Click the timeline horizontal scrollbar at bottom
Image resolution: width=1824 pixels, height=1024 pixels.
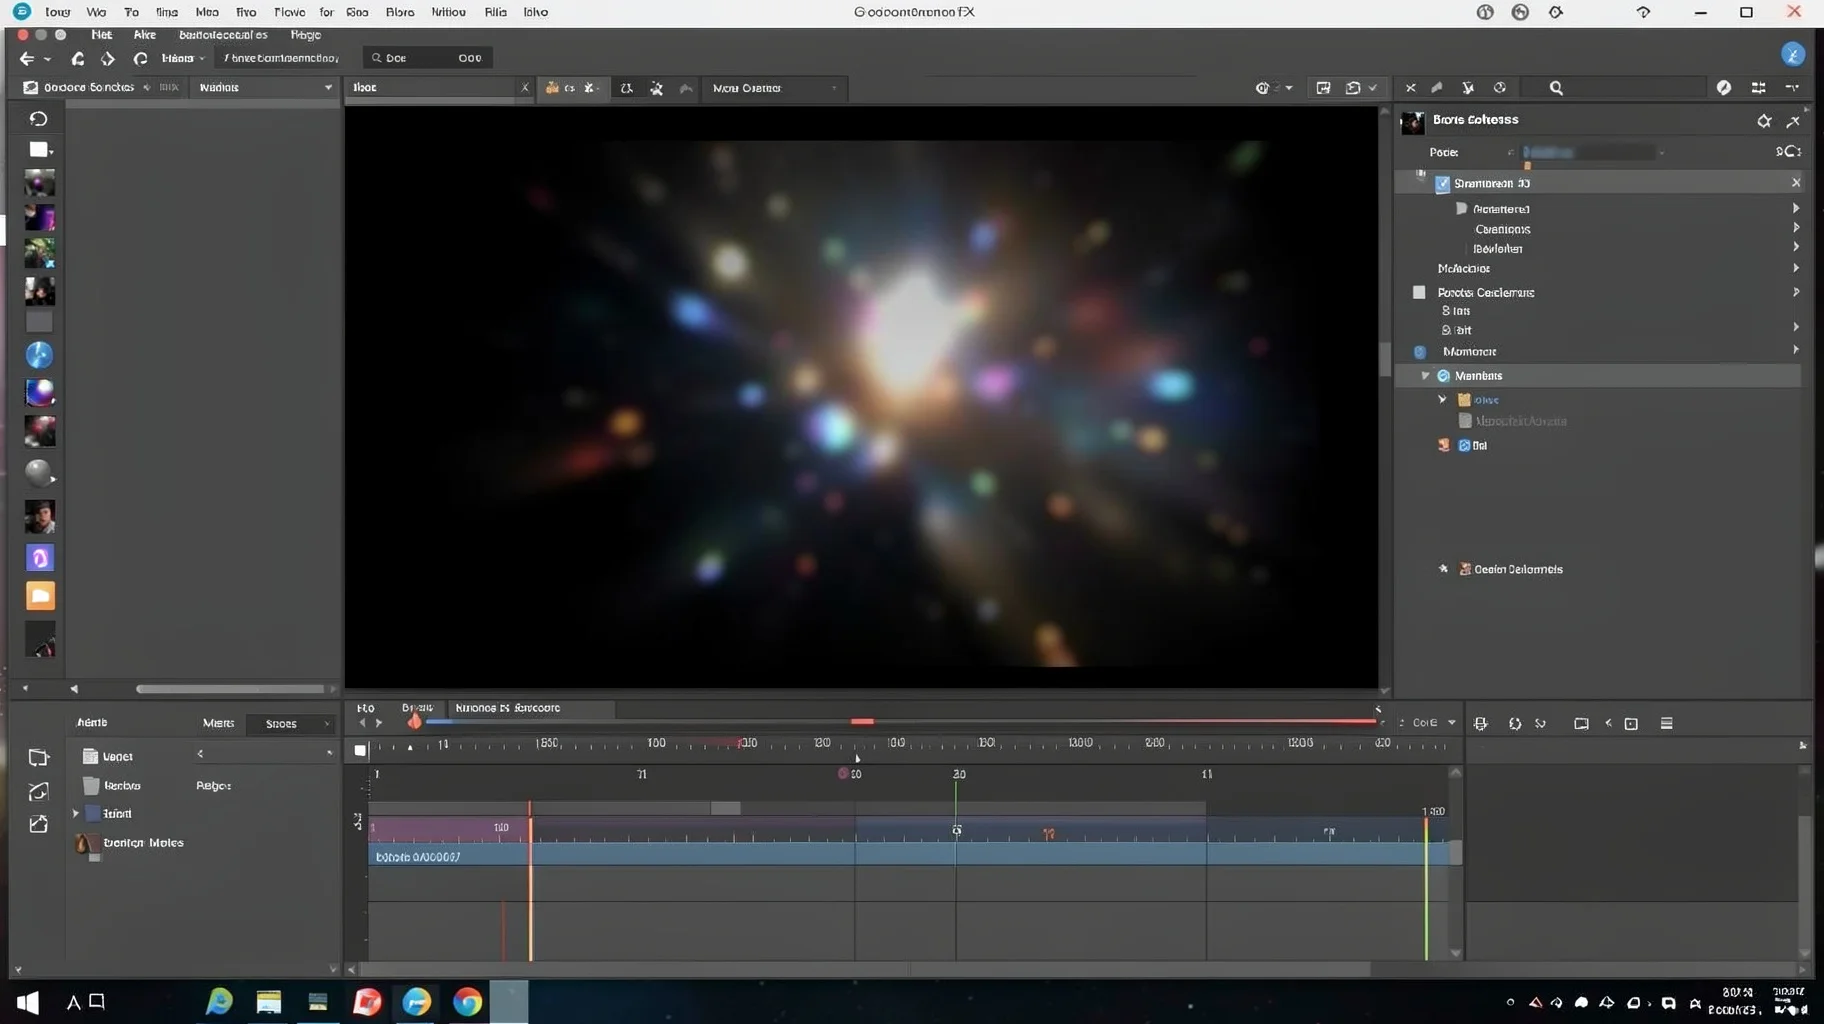point(865,969)
